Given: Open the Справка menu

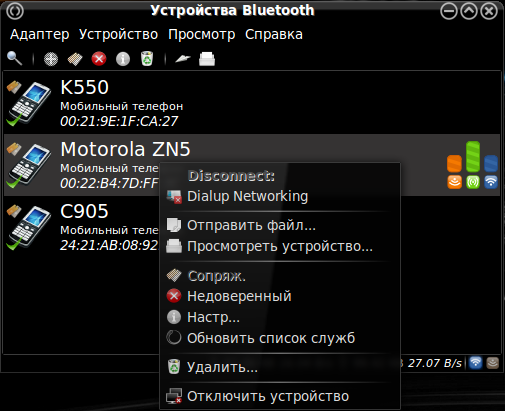Looking at the screenshot, I should pos(274,34).
